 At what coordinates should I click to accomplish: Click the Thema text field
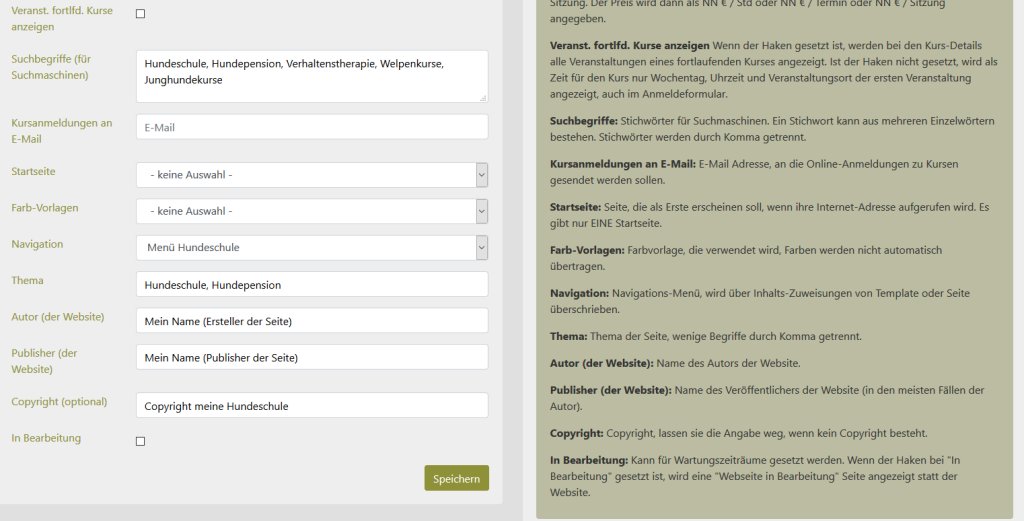[x=312, y=284]
